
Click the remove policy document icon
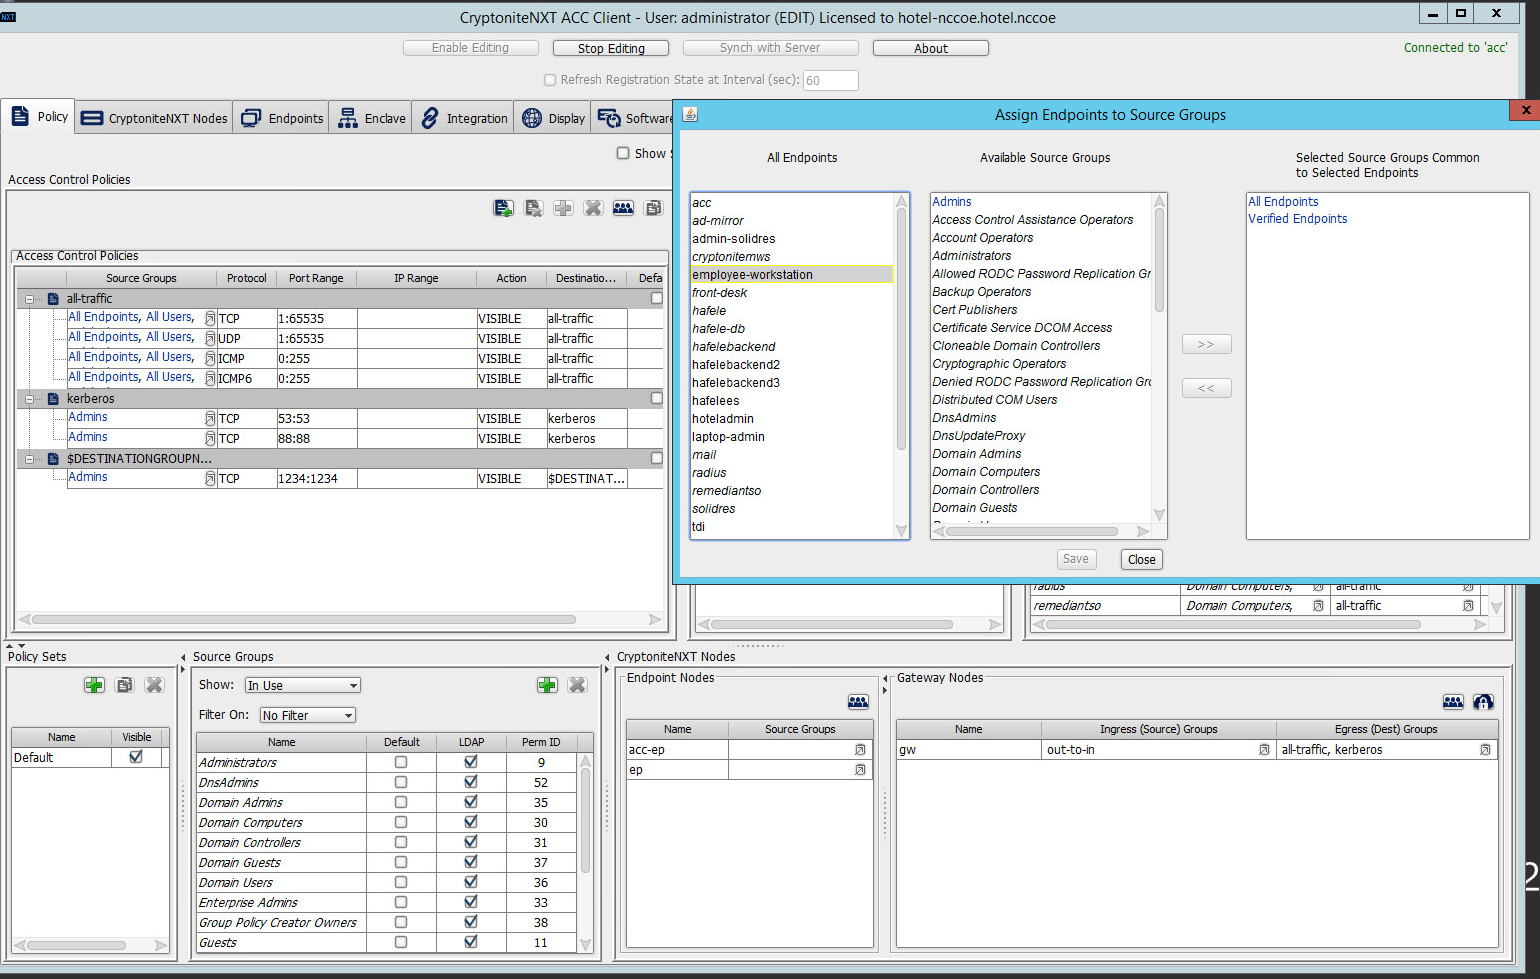point(533,208)
